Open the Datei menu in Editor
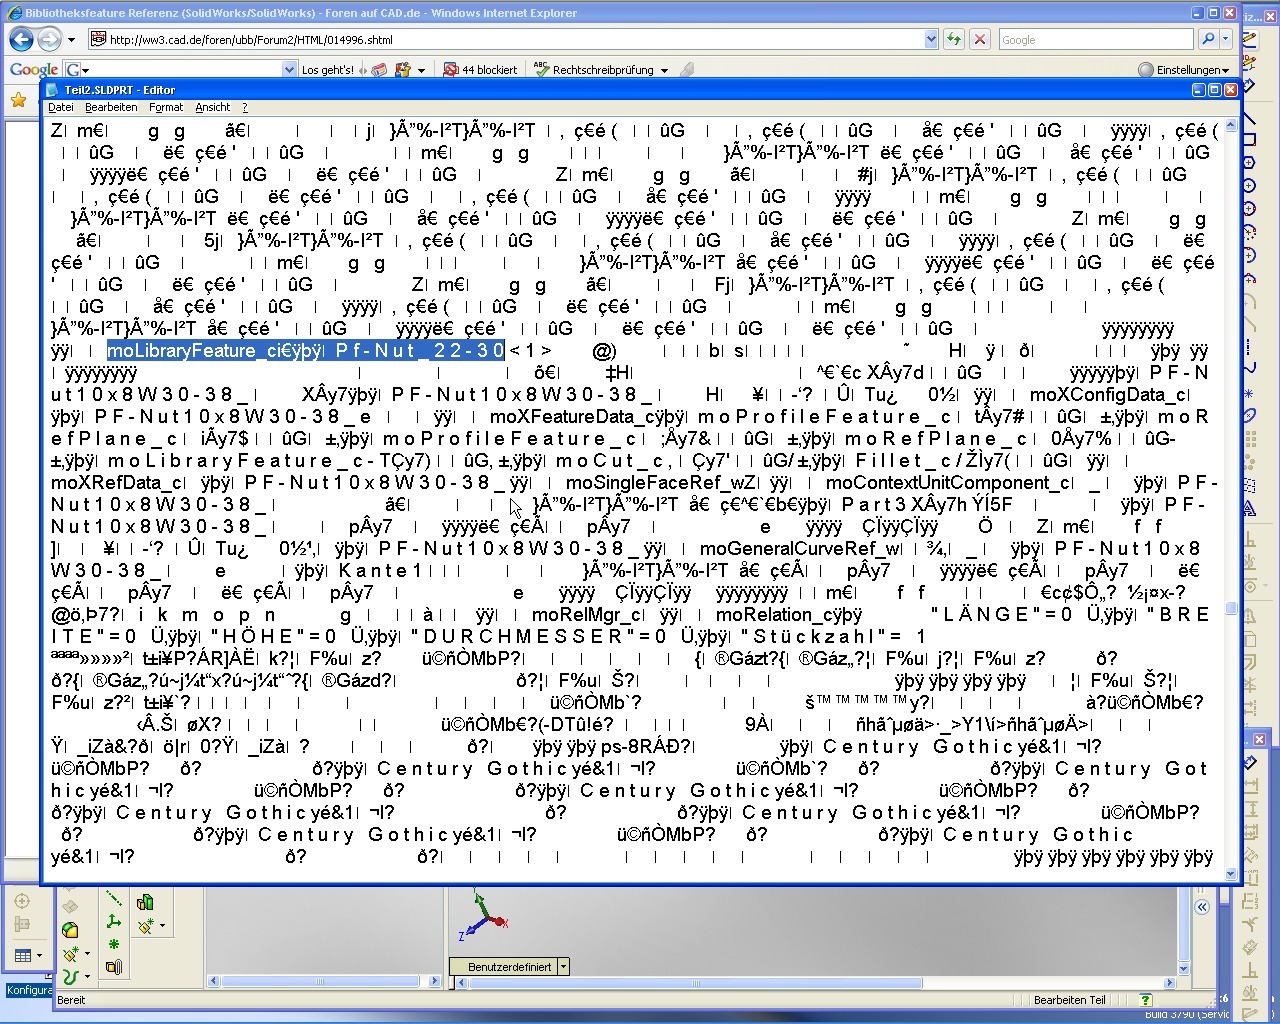1280x1024 pixels. (60, 107)
